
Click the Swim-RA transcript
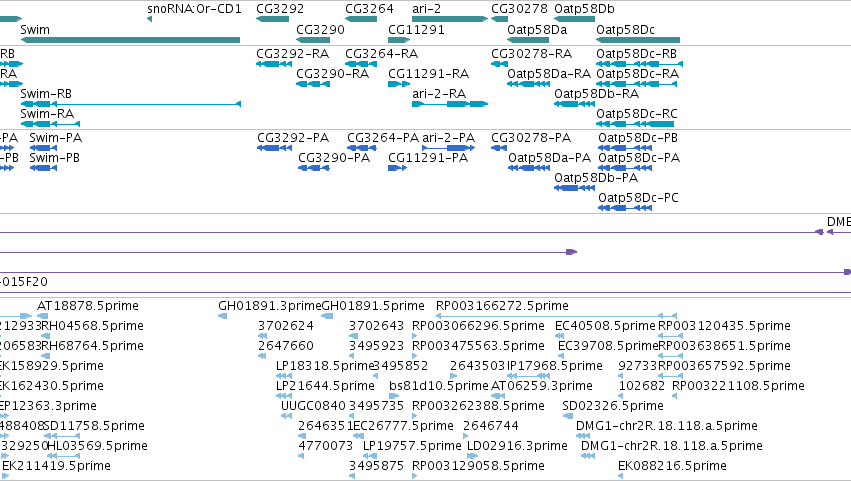[x=50, y=124]
